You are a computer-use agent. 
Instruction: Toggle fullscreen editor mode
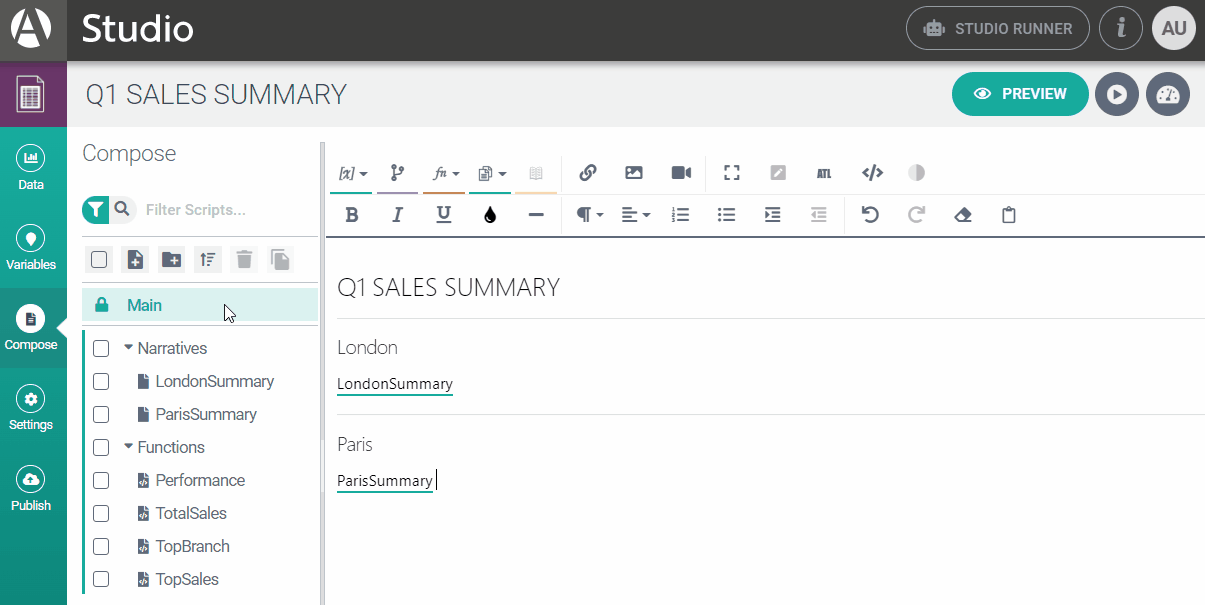(x=732, y=173)
